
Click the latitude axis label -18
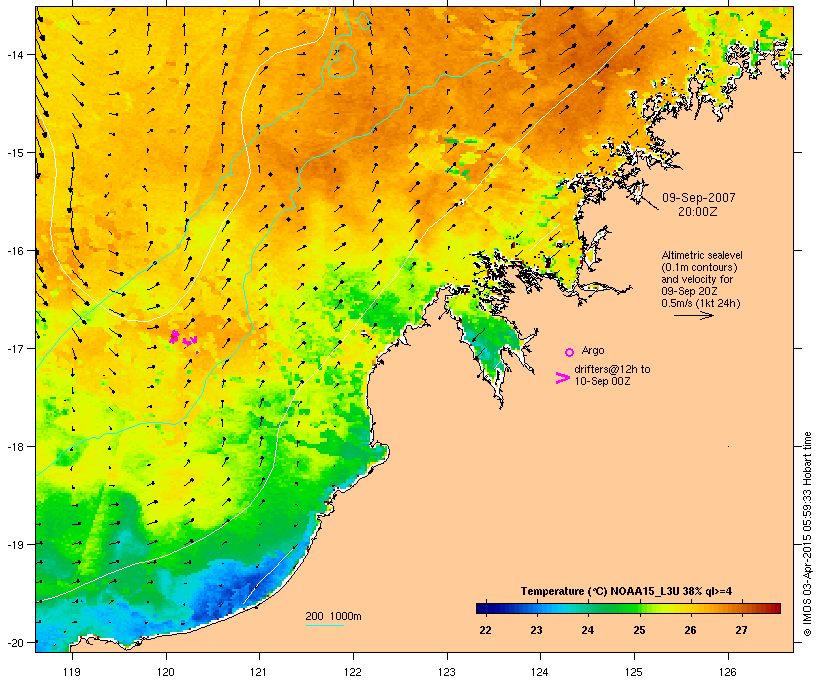click(14, 447)
